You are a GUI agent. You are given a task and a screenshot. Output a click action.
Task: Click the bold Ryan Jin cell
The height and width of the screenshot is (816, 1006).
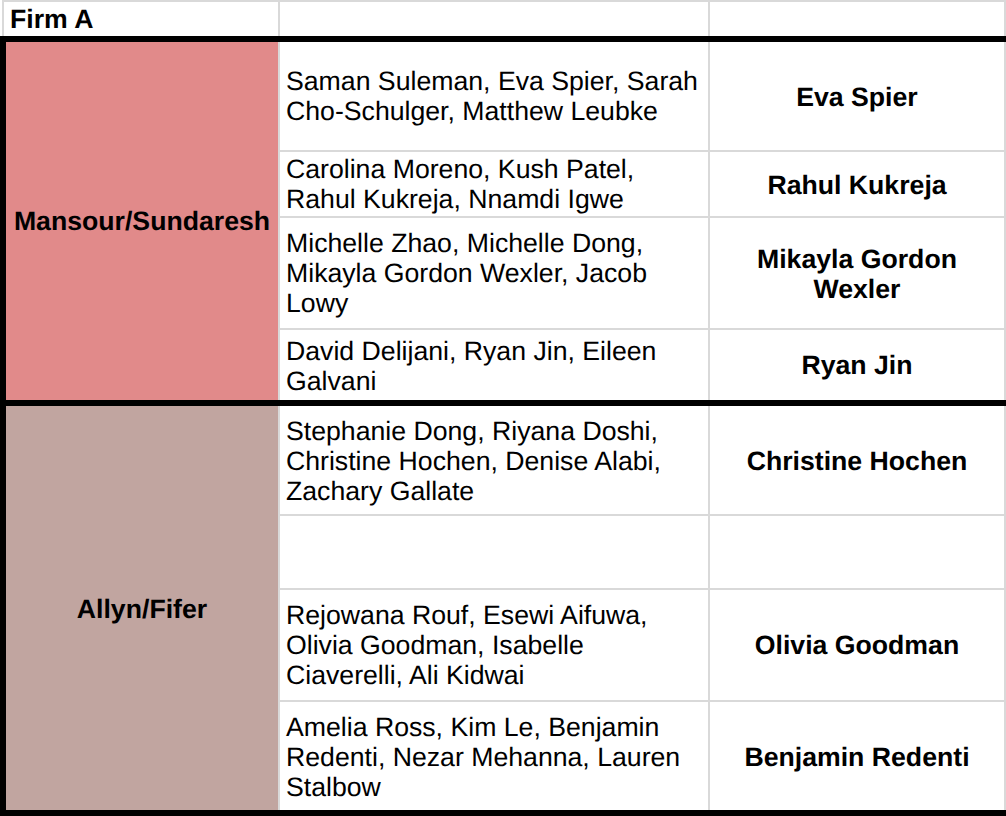[857, 365]
